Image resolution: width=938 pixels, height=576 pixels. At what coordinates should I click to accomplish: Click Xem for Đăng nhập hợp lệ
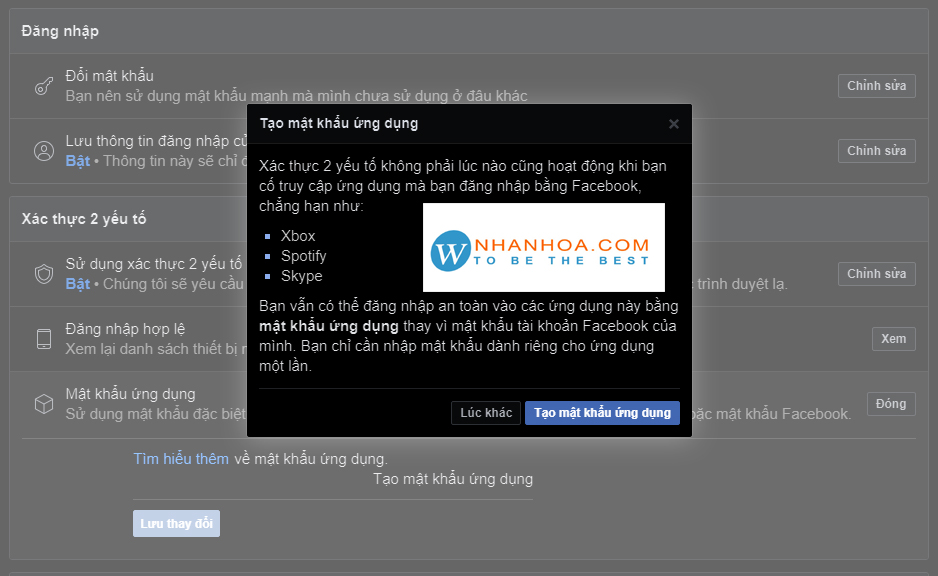pyautogui.click(x=893, y=339)
